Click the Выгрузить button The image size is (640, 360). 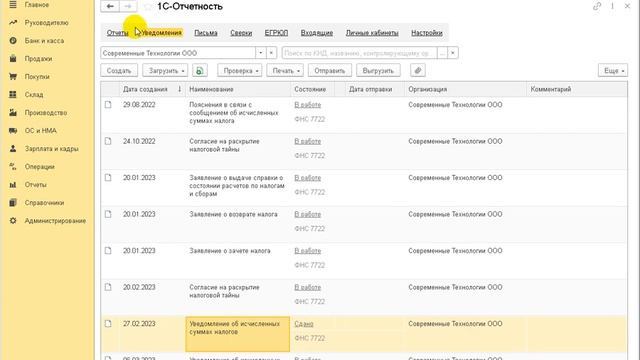click(378, 71)
